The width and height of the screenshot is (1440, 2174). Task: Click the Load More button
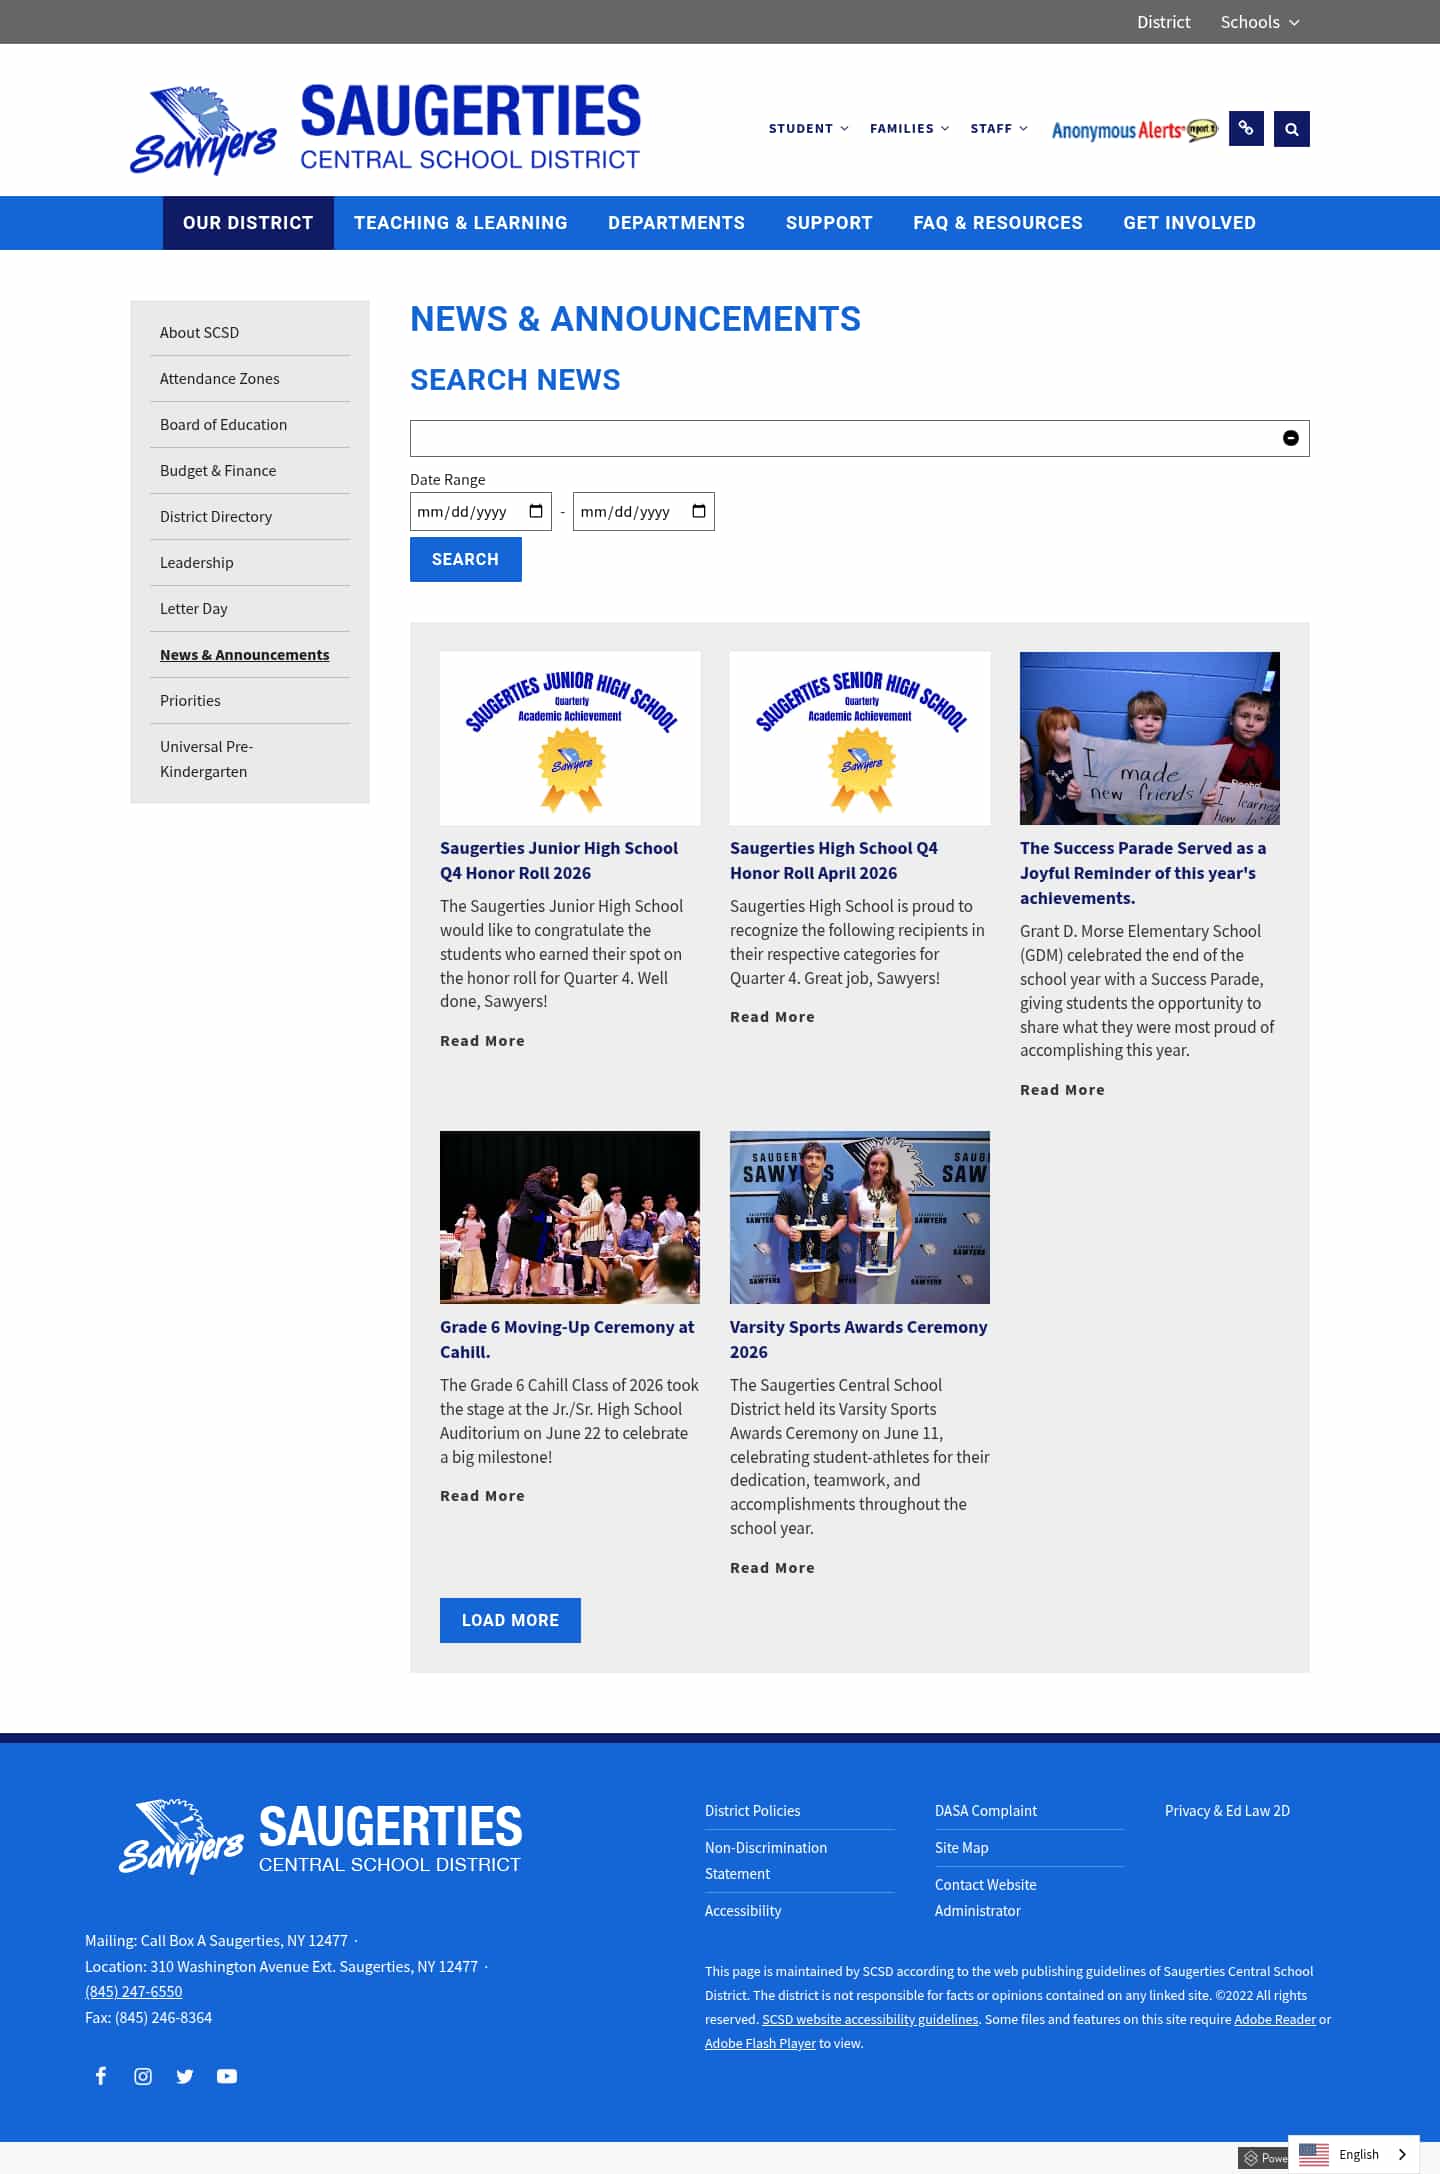coord(510,1620)
